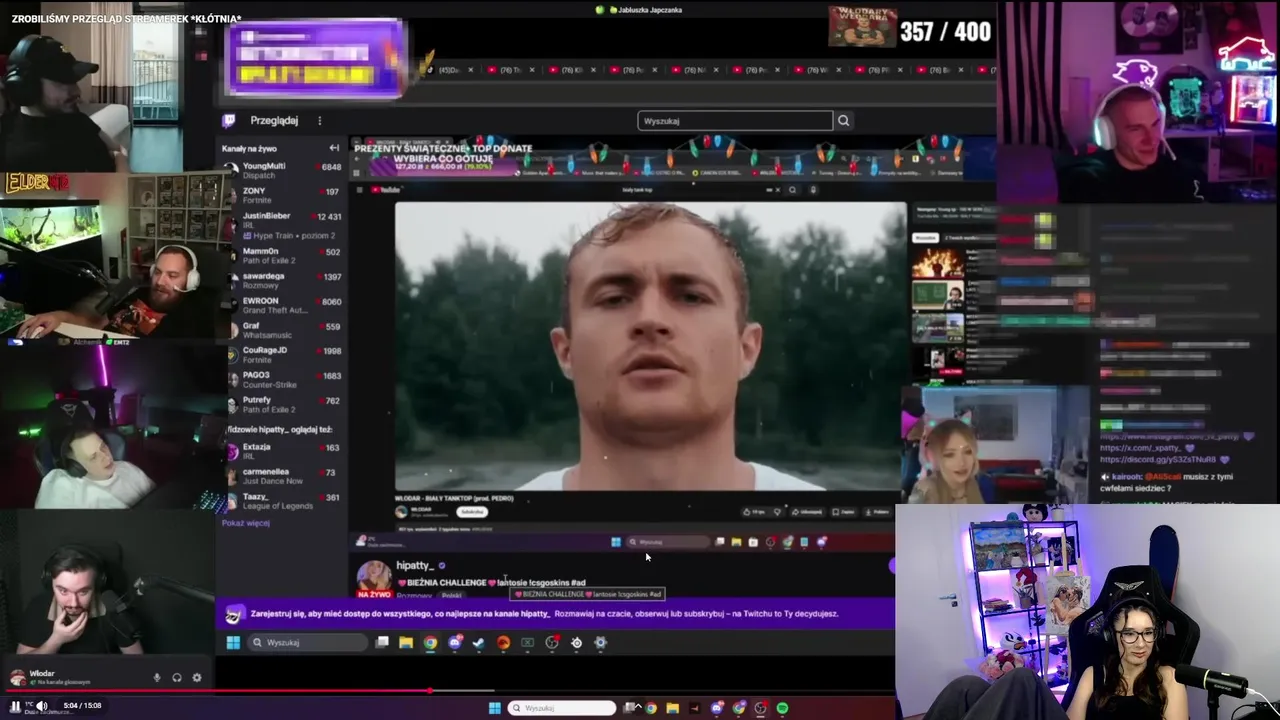Click the first recommended video thumbnail beside the YouTube video
The width and height of the screenshot is (1280, 720).
tap(938, 263)
